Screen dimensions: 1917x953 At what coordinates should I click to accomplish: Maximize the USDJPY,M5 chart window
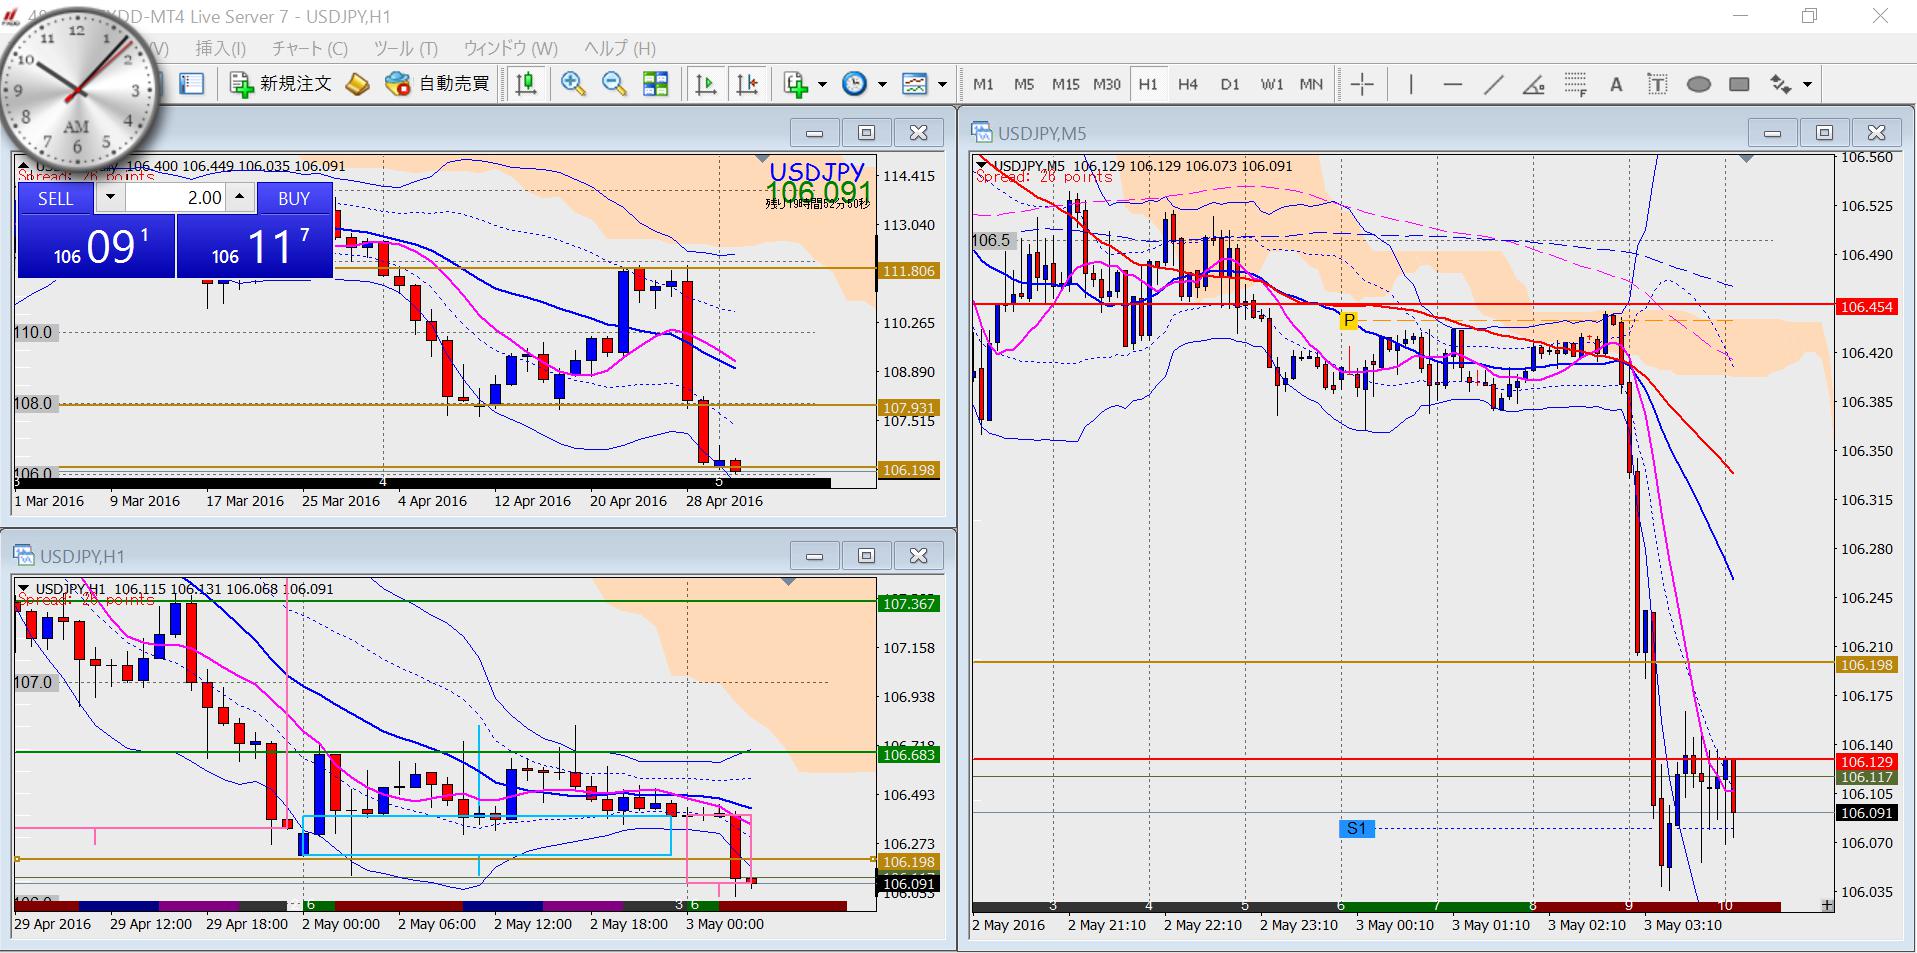(x=1824, y=132)
